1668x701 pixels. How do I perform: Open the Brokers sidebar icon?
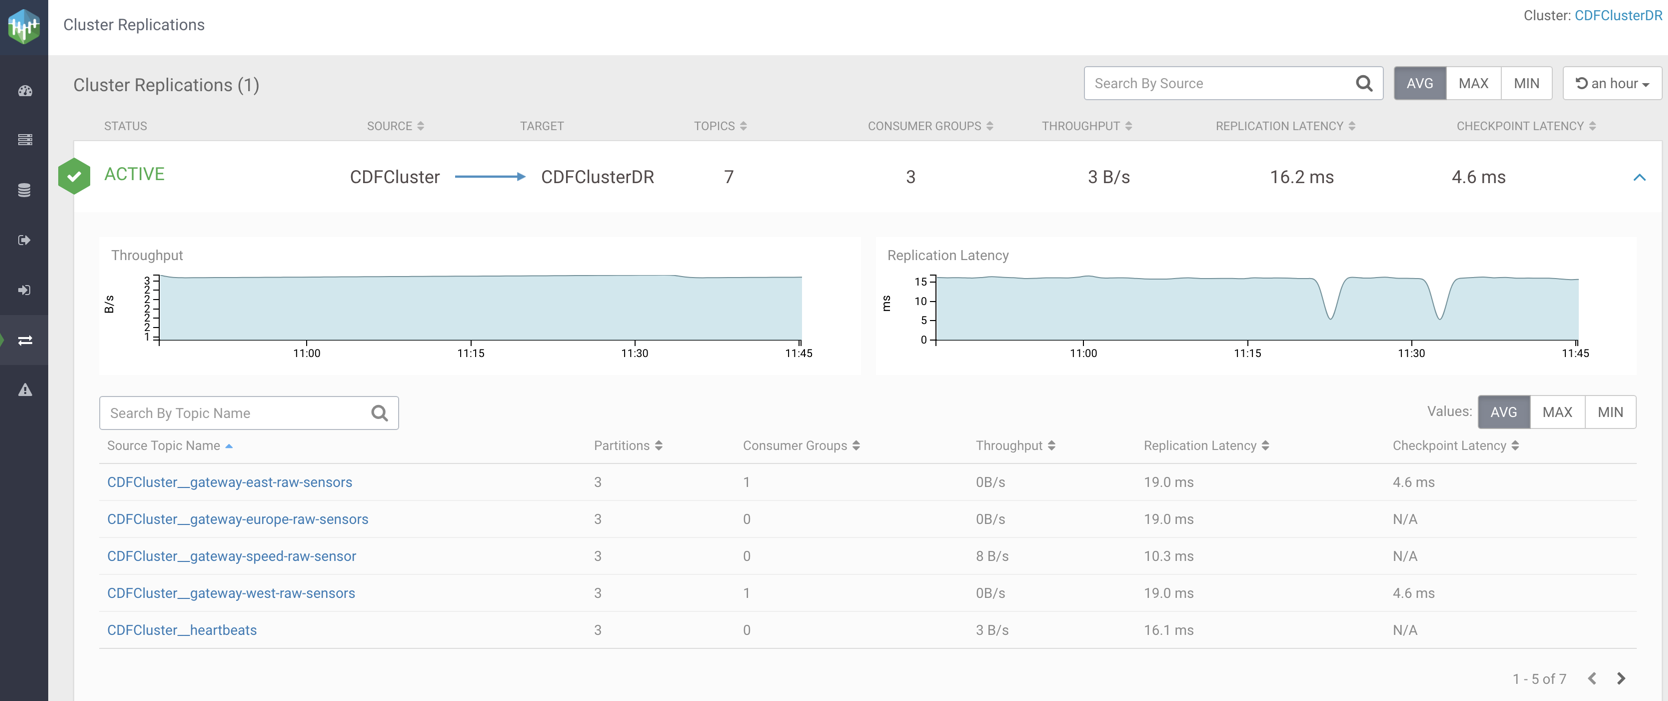click(25, 140)
